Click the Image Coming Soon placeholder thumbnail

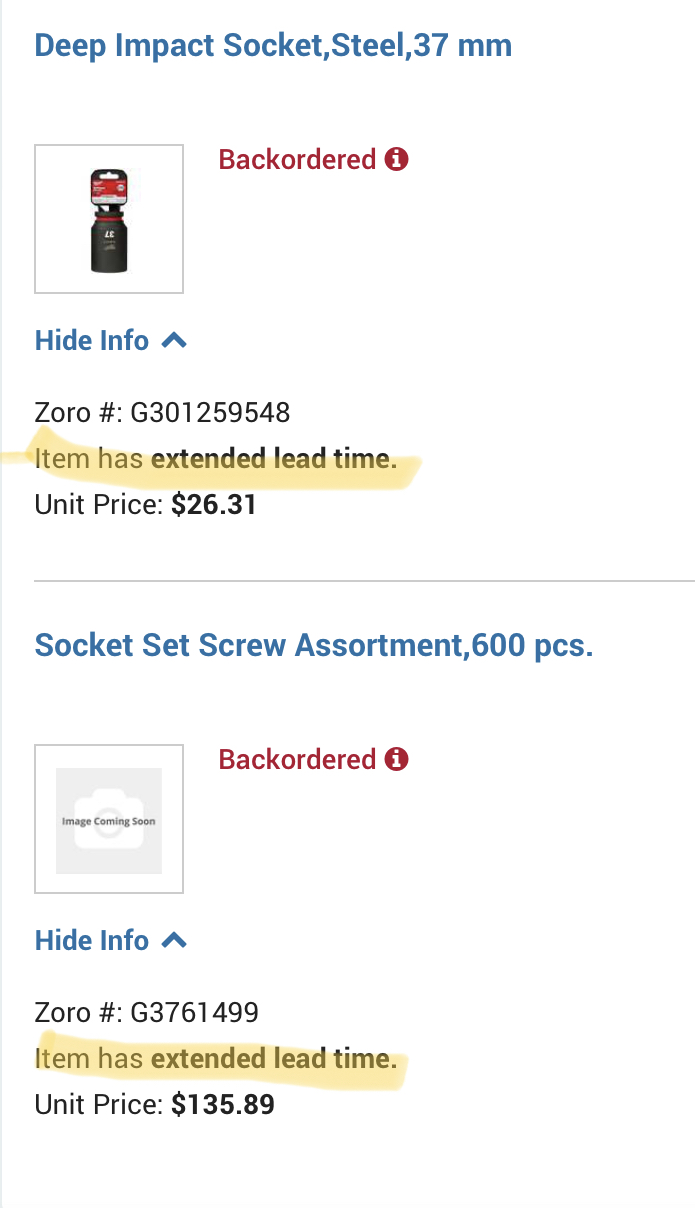[109, 819]
